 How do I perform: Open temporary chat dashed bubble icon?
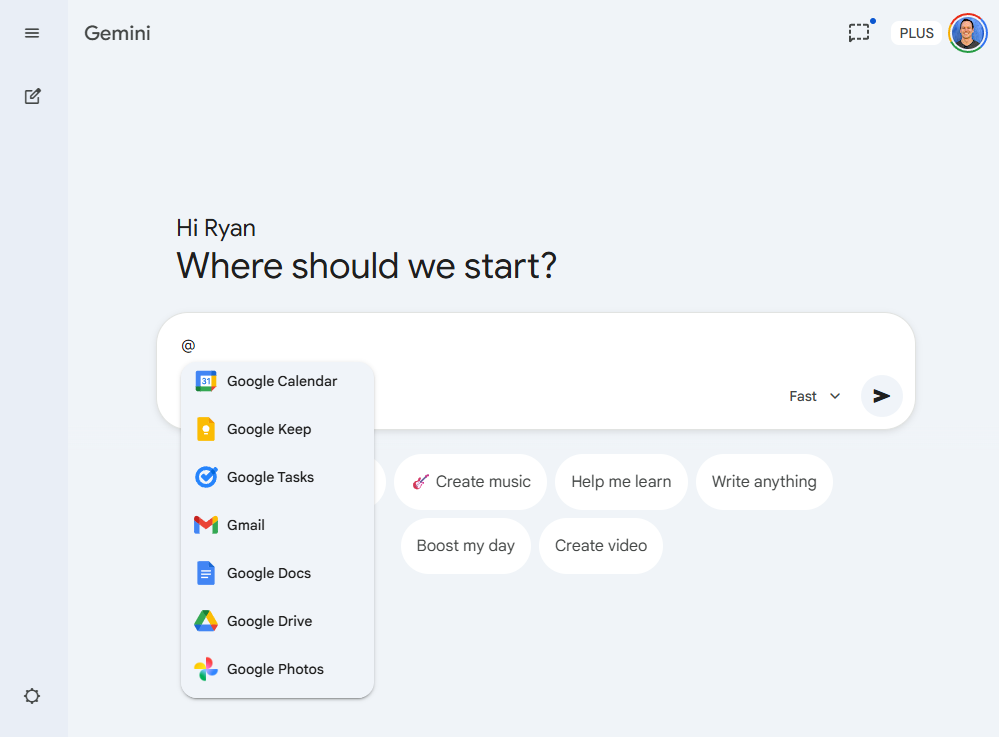859,32
